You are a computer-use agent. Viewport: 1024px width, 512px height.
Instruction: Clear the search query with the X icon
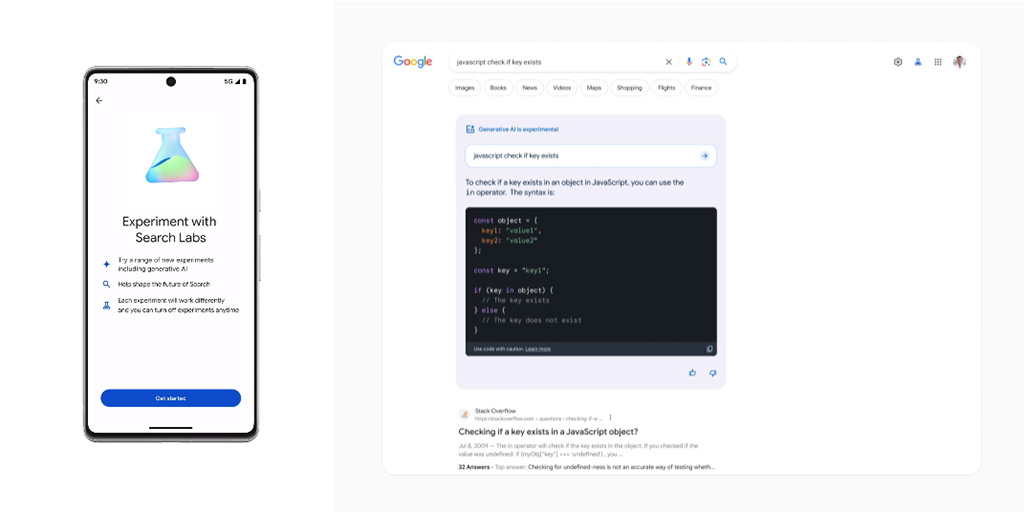coord(669,62)
